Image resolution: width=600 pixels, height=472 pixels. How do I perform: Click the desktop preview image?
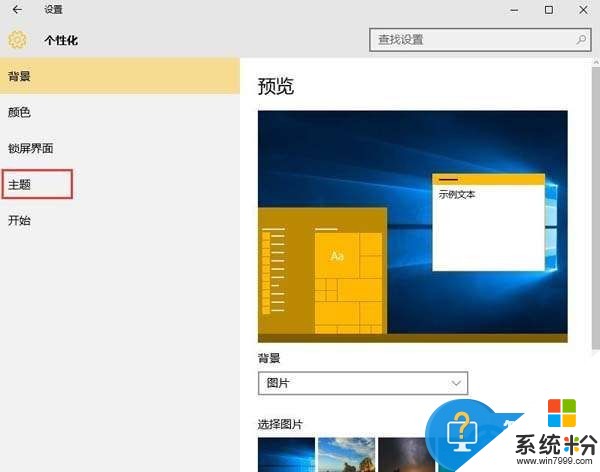click(413, 226)
